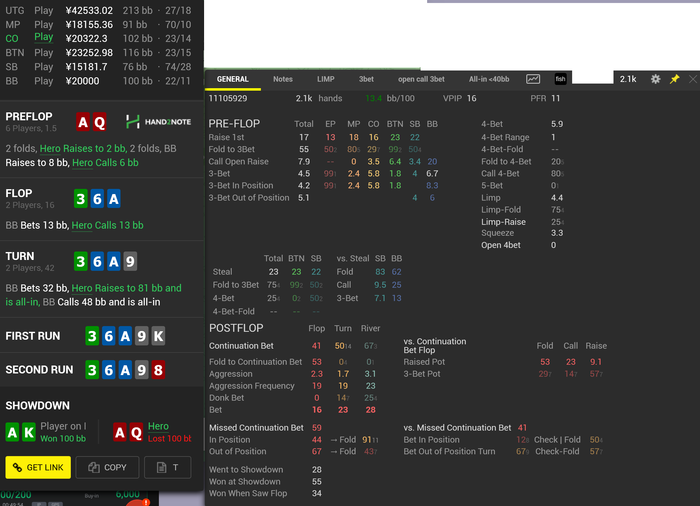This screenshot has width=700, height=506.
Task: Open the All-in <40bb tab
Action: tap(489, 79)
